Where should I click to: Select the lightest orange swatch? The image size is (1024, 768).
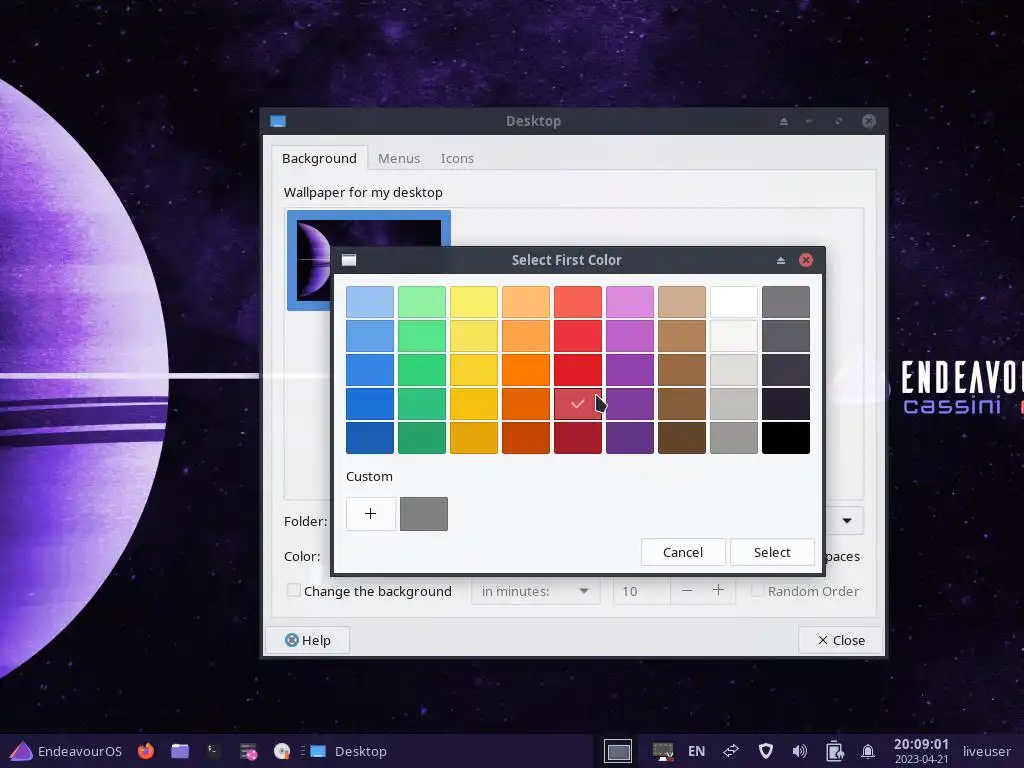[x=526, y=302]
